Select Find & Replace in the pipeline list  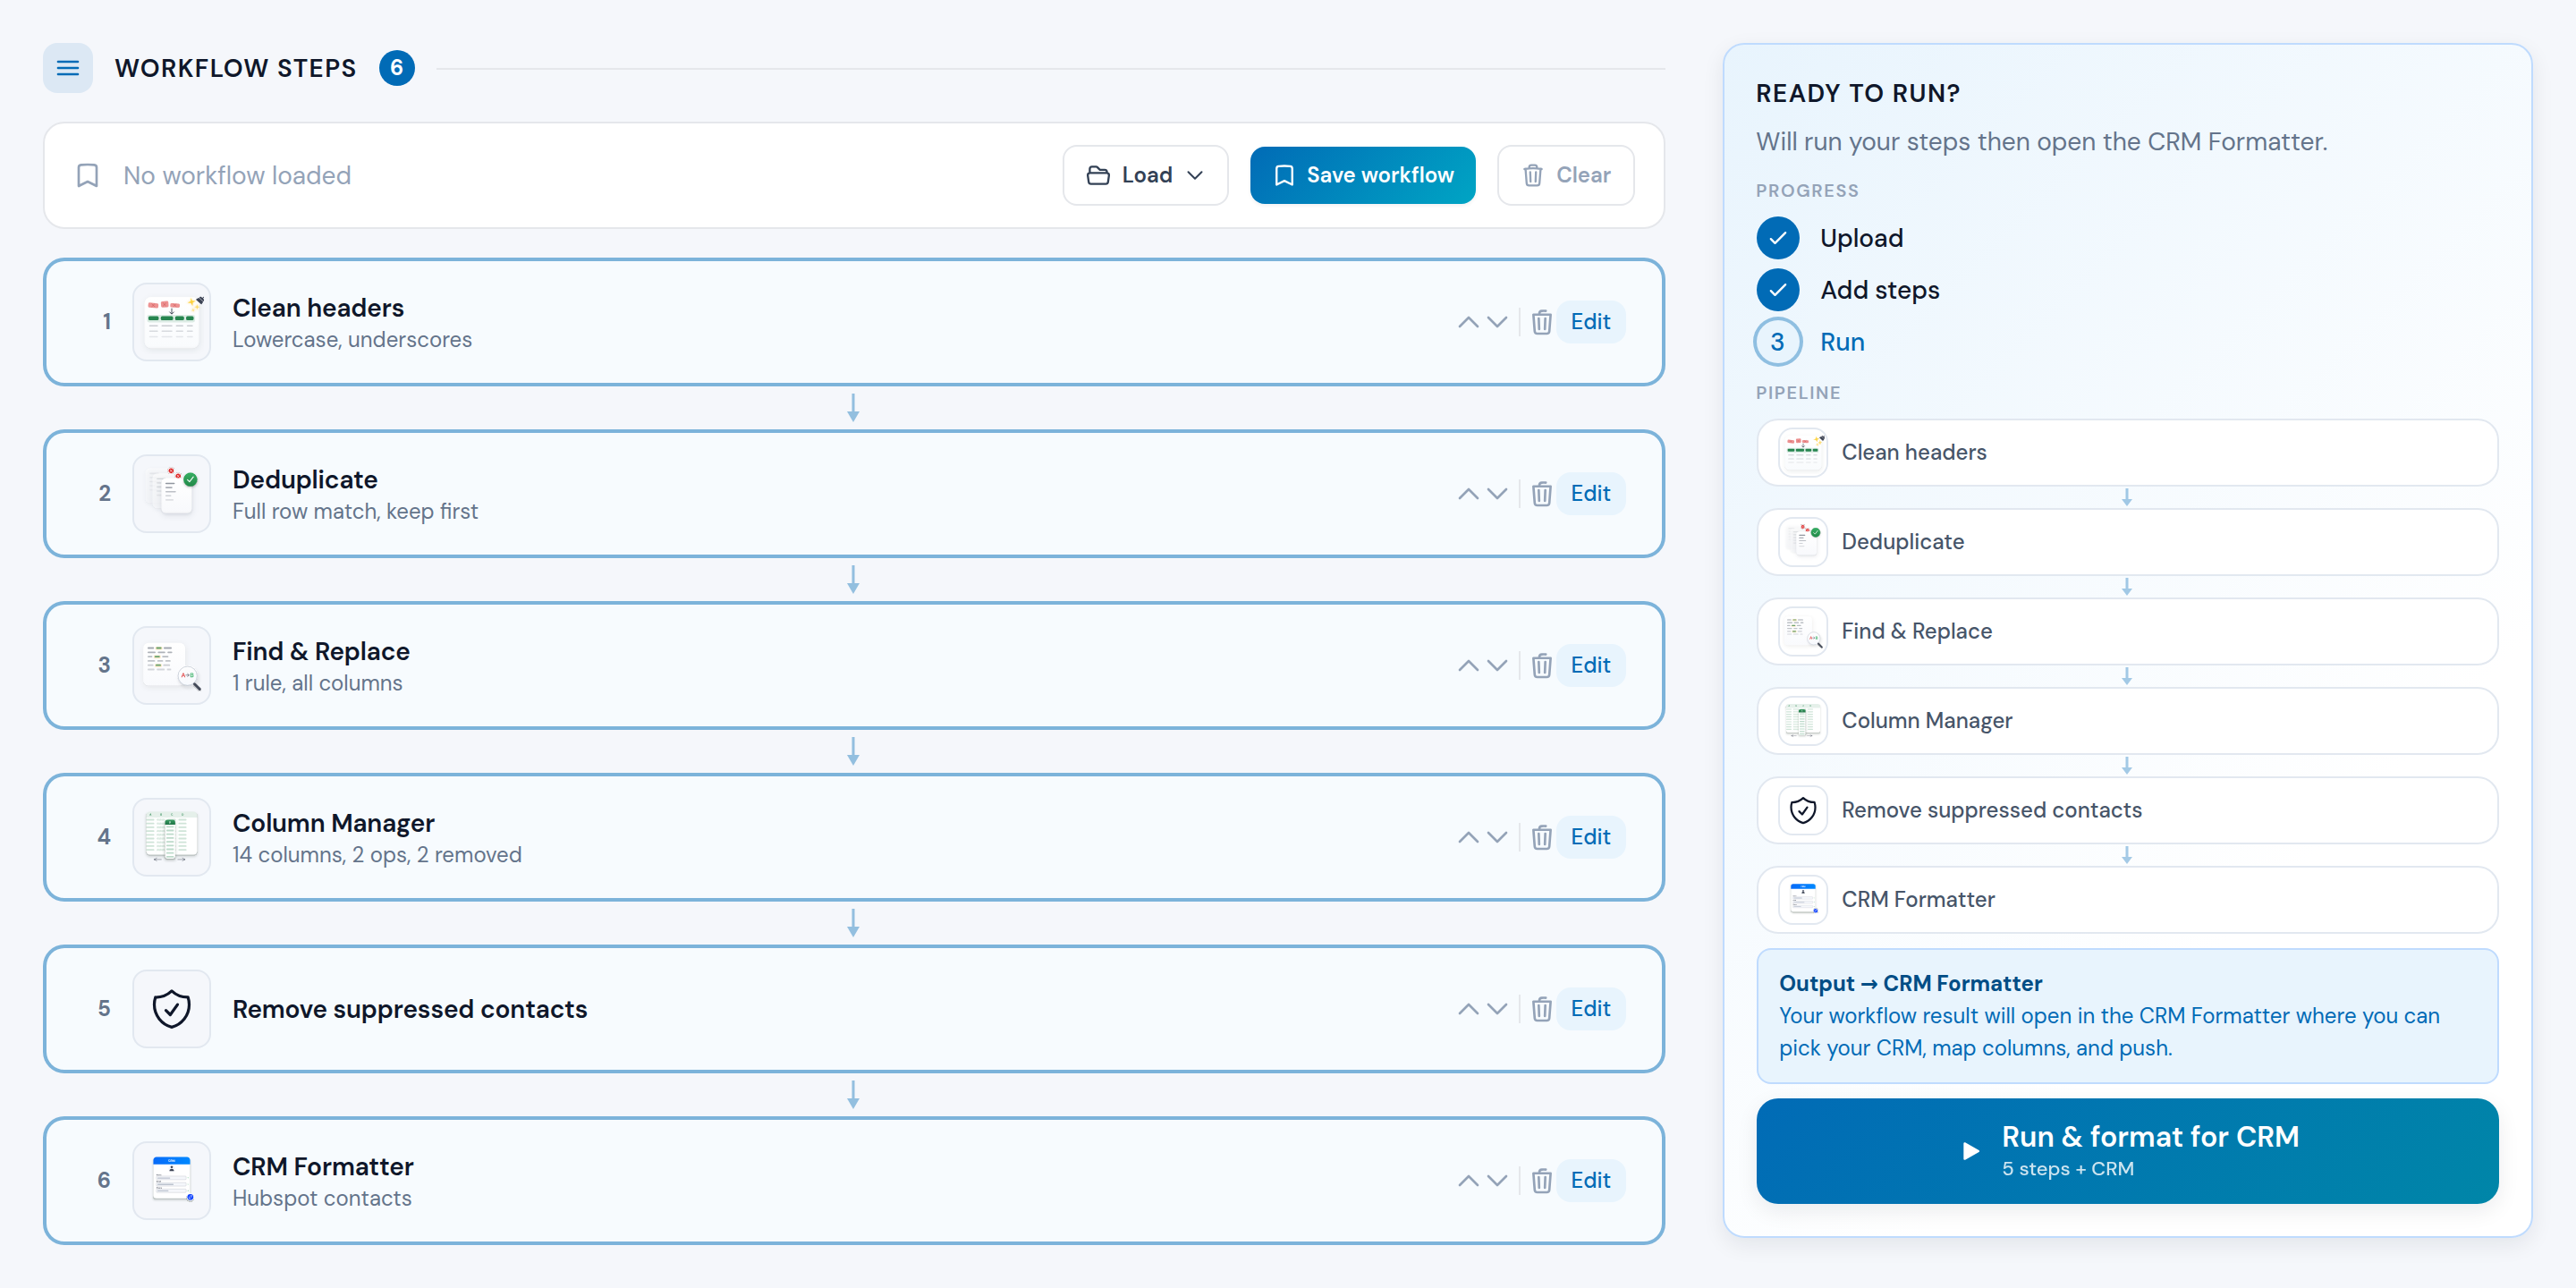click(2126, 632)
